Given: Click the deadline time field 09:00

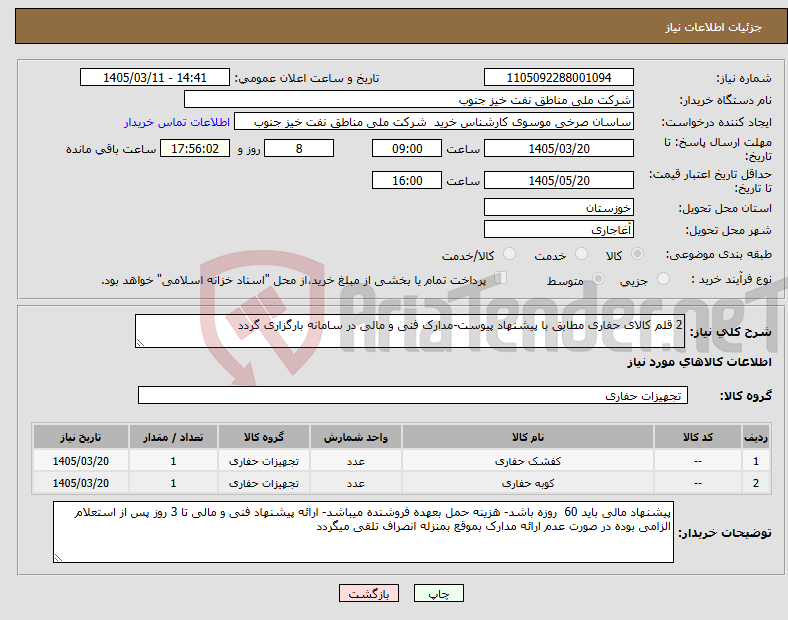Looking at the screenshot, I should pos(407,148).
